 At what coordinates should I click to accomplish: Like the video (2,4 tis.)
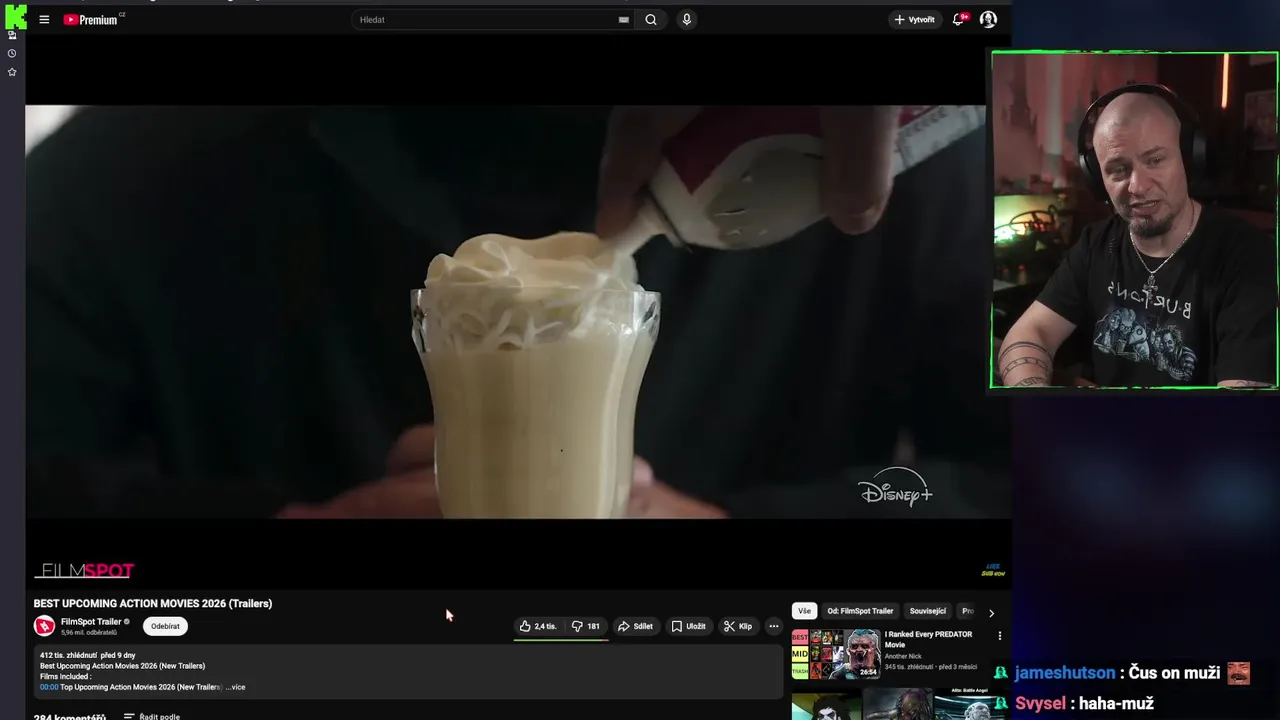(537, 626)
